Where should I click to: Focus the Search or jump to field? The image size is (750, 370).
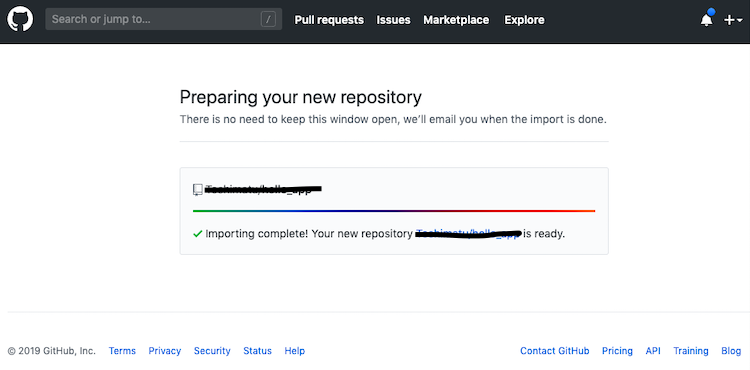(164, 20)
